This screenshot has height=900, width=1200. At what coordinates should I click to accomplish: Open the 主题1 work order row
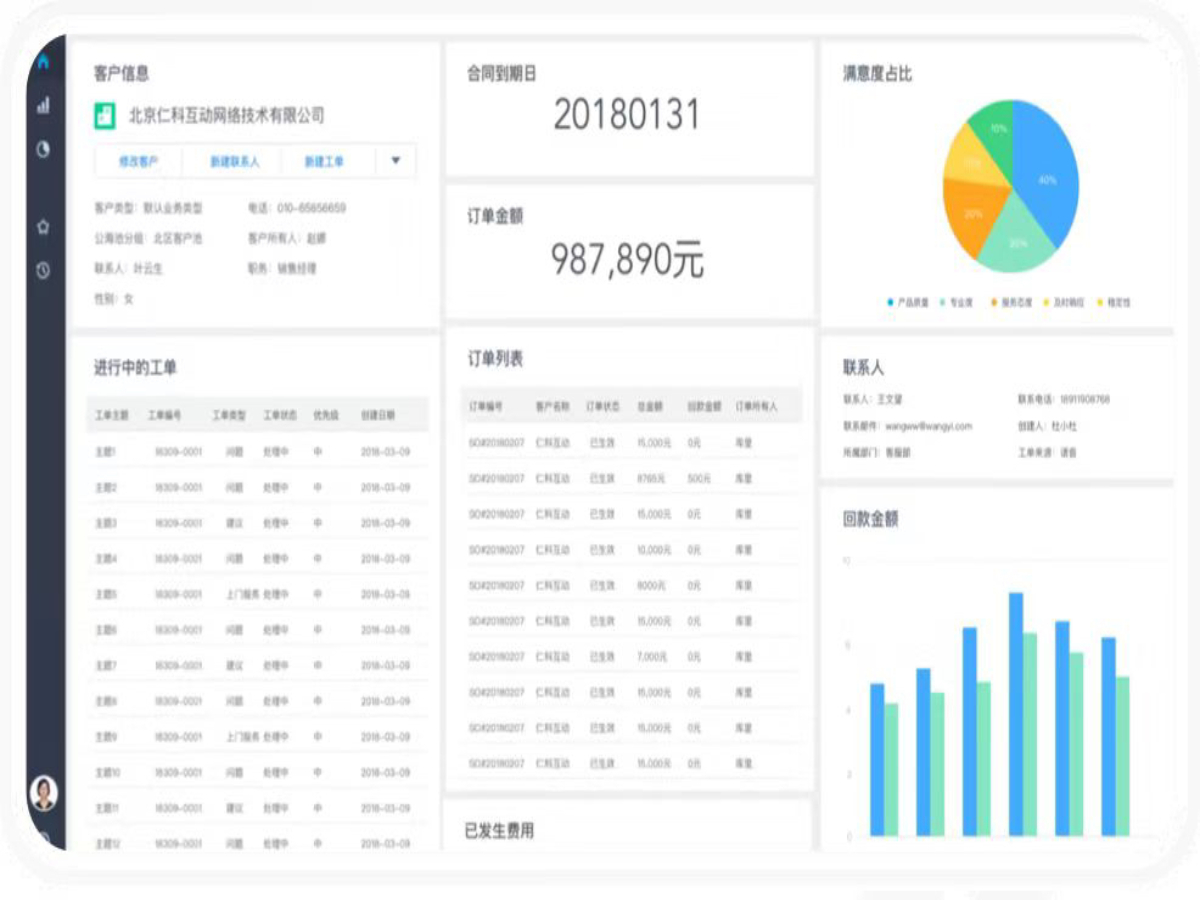(106, 452)
